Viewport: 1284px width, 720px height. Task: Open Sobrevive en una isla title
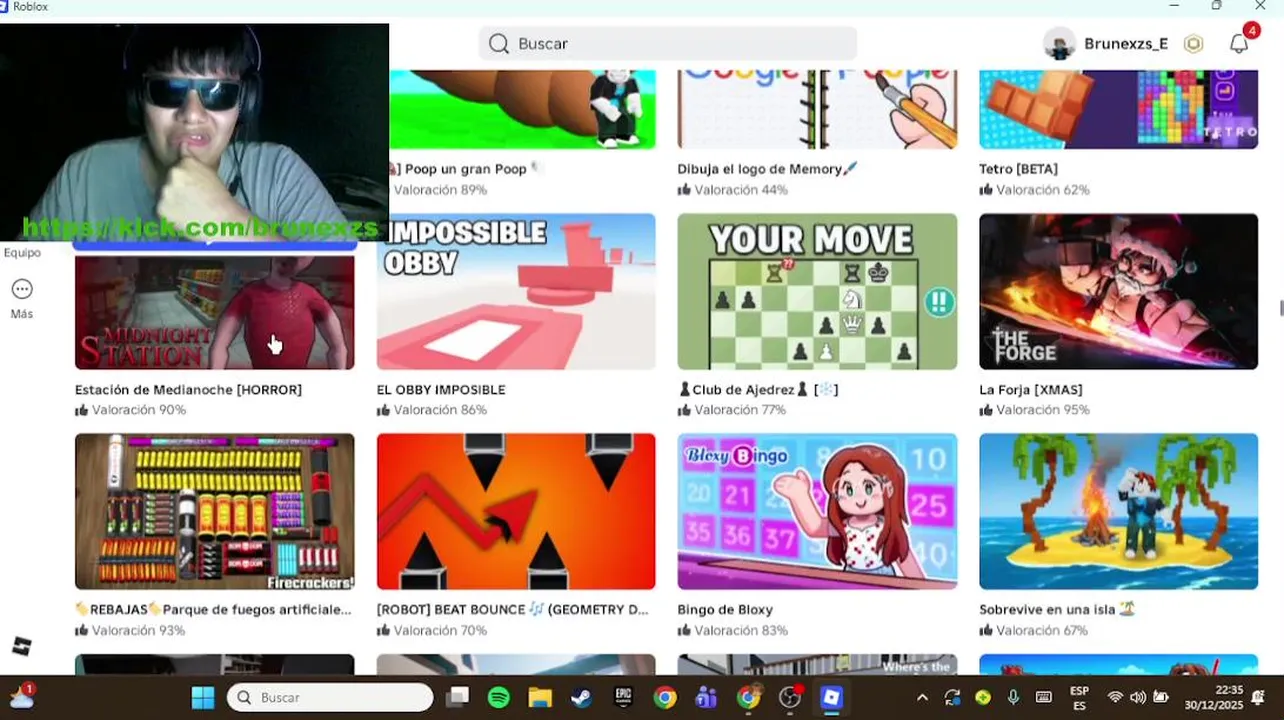1057,610
